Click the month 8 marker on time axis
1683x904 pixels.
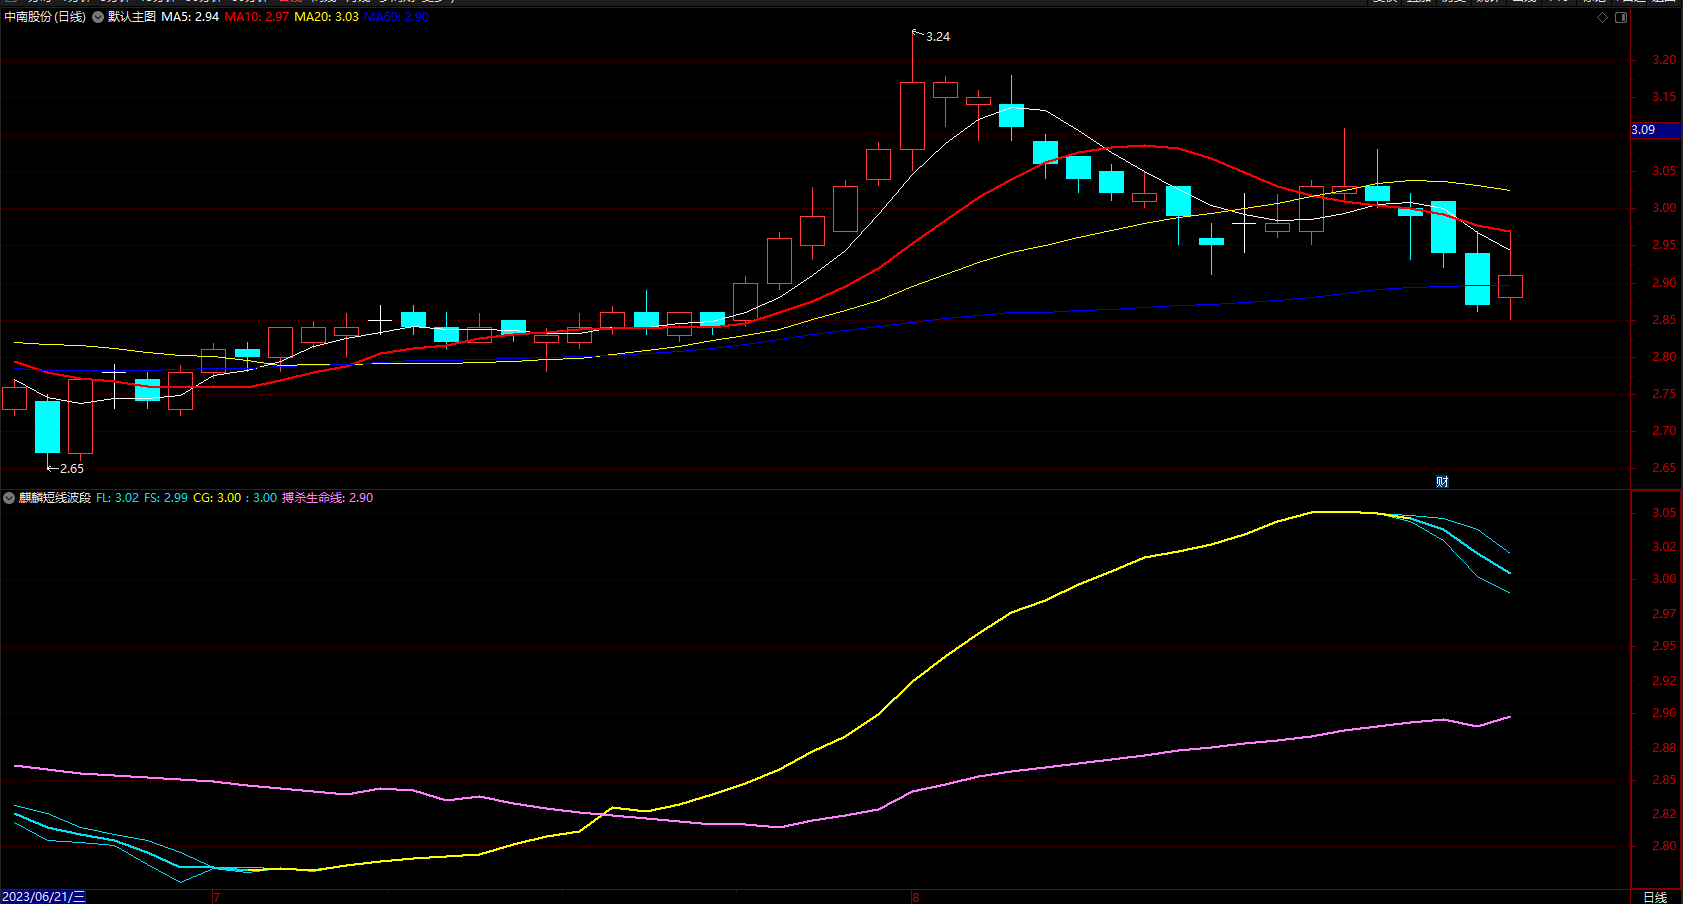tap(916, 897)
